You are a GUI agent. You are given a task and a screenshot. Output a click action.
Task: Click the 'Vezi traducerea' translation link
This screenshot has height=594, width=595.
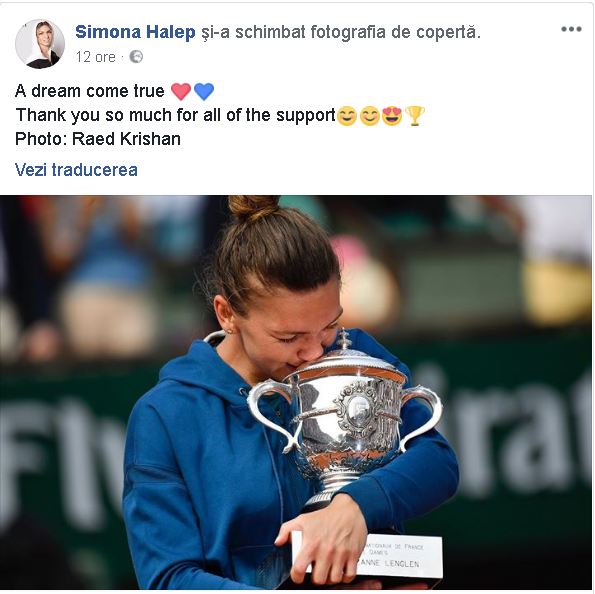(x=76, y=170)
